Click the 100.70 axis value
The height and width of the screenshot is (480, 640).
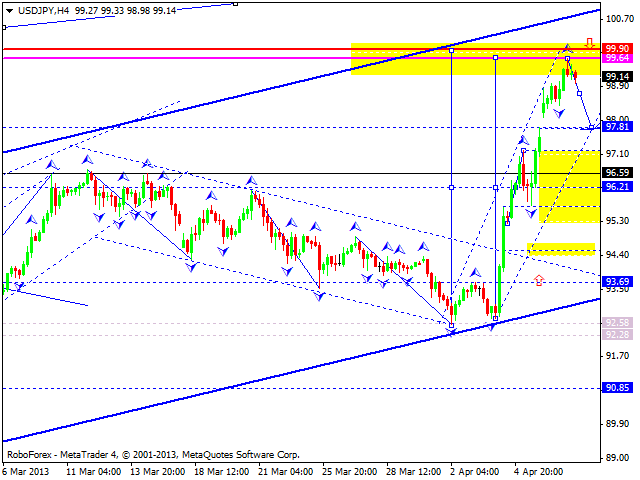click(619, 19)
